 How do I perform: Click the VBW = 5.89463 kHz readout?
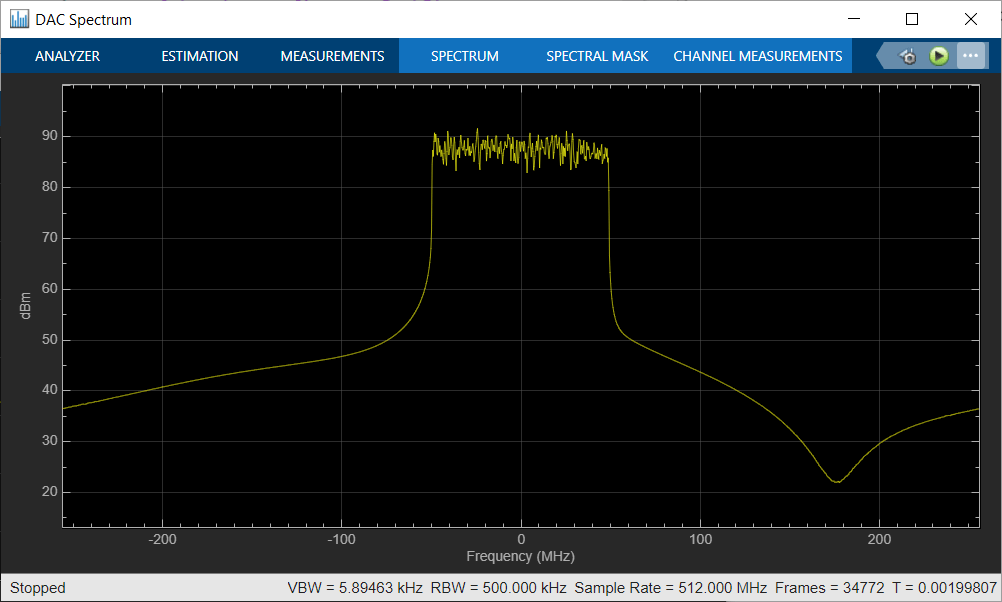click(x=355, y=587)
